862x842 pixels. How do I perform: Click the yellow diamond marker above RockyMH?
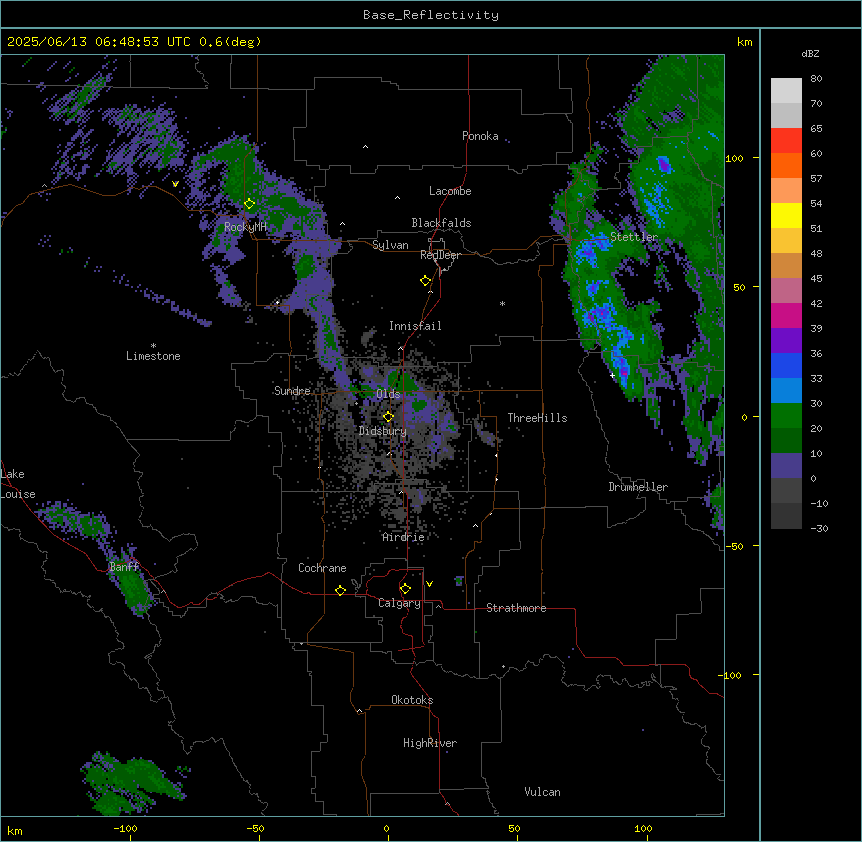pos(249,204)
